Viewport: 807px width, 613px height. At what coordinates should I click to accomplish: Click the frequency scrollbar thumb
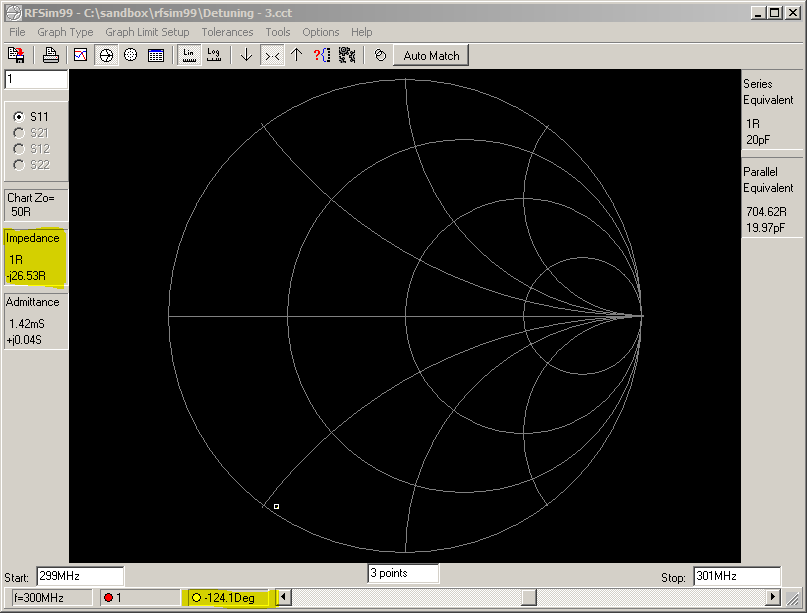529,598
